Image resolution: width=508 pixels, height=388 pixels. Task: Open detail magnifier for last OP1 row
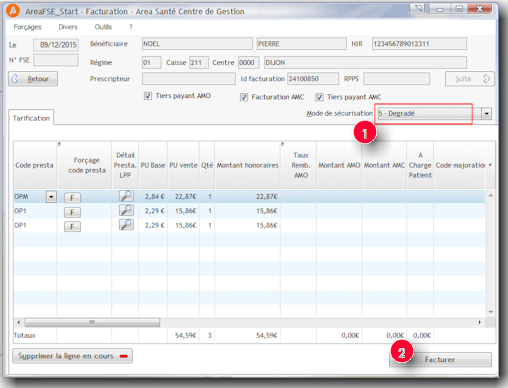coord(126,225)
